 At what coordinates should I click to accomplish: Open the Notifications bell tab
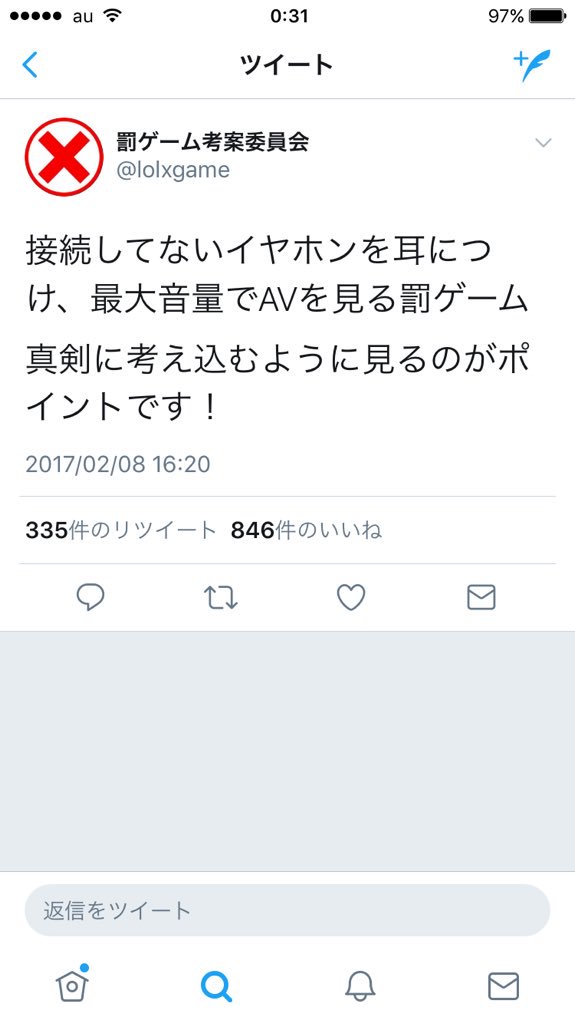point(360,986)
